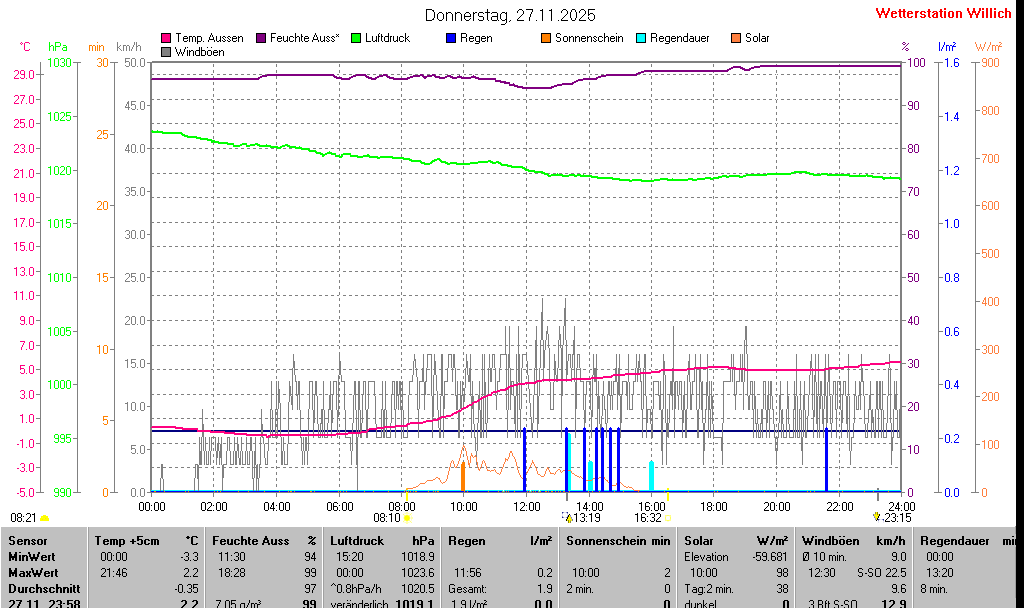
Task: Click the moon marker labeled 13:19
Action: 568,518
